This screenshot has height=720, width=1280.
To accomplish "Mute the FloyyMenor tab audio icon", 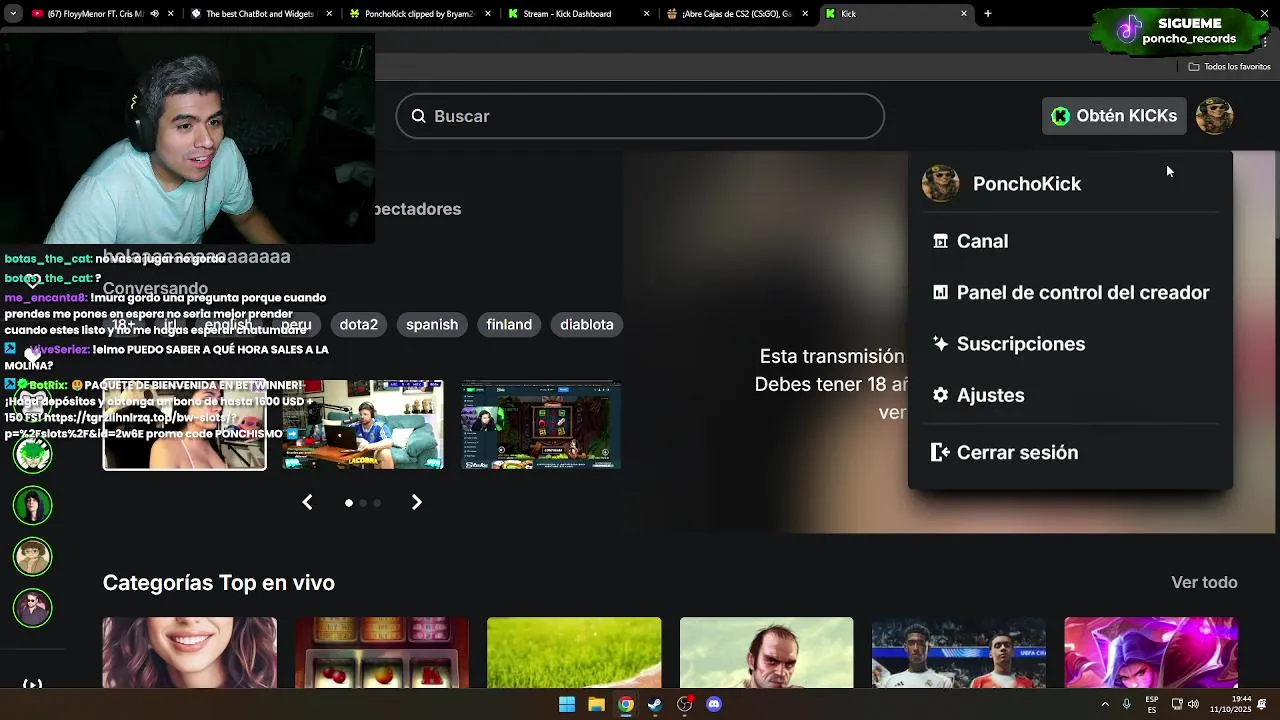I will coord(154,14).
